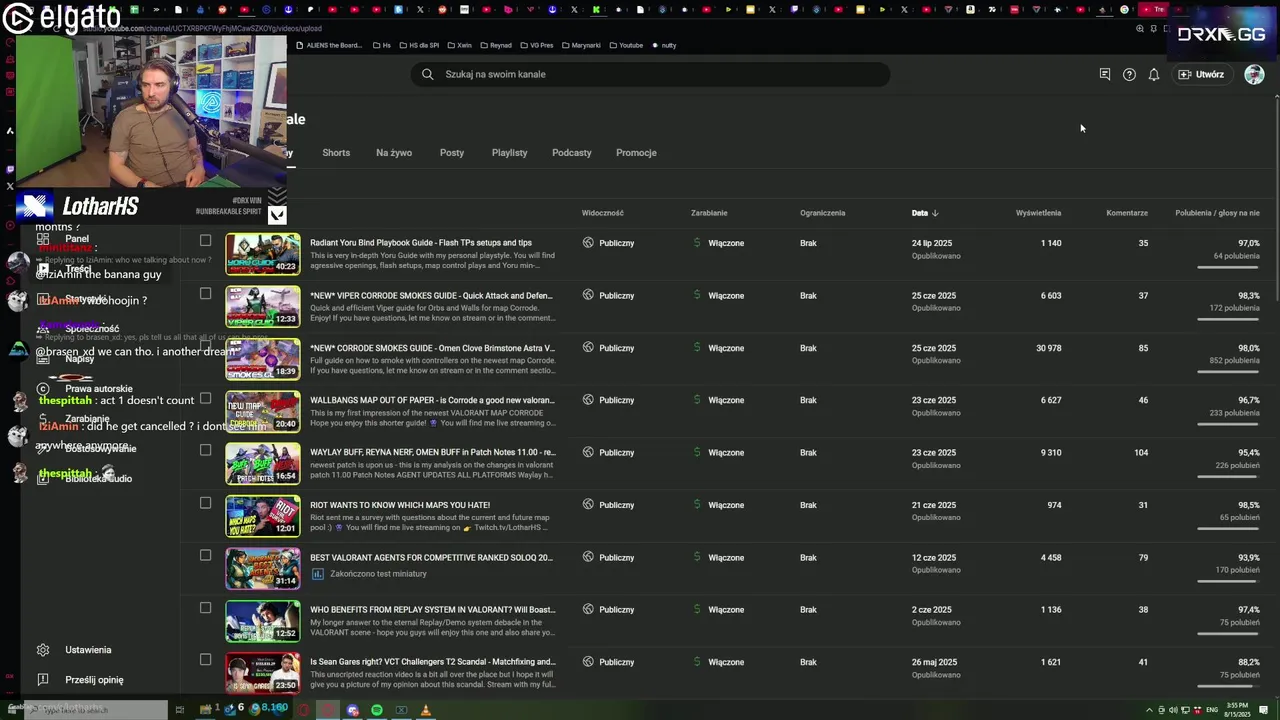Viewport: 1280px width, 720px height.
Task: Open the help question mark icon
Action: (x=1129, y=74)
